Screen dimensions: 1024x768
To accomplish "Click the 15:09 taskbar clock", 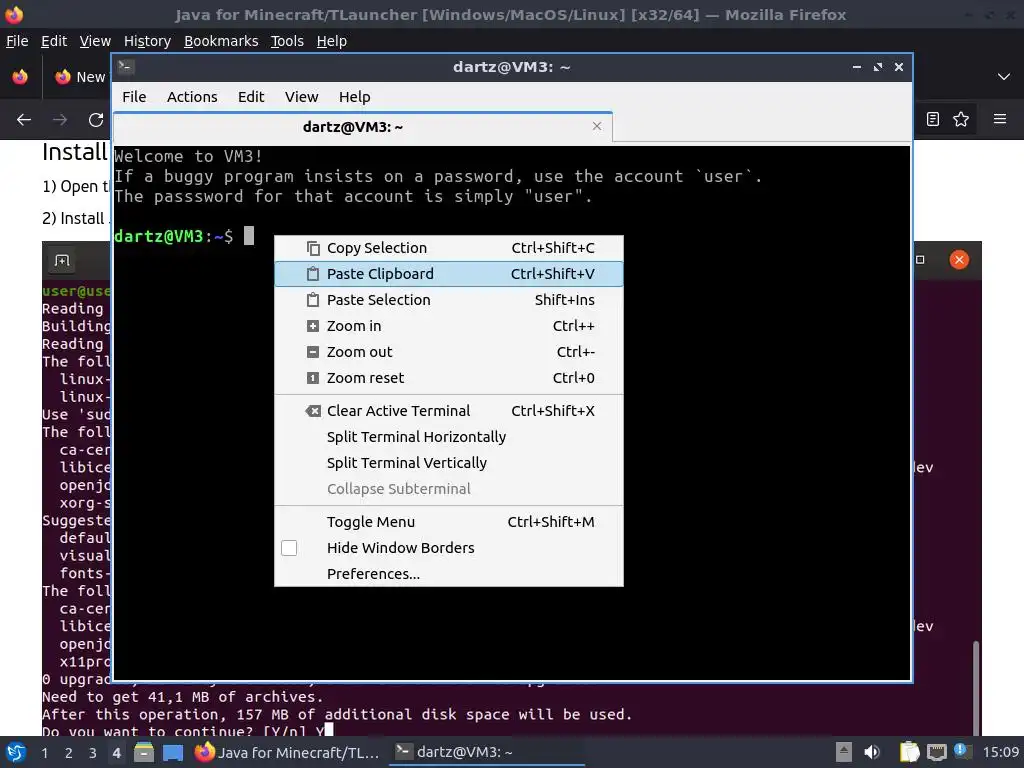I will tap(1000, 752).
